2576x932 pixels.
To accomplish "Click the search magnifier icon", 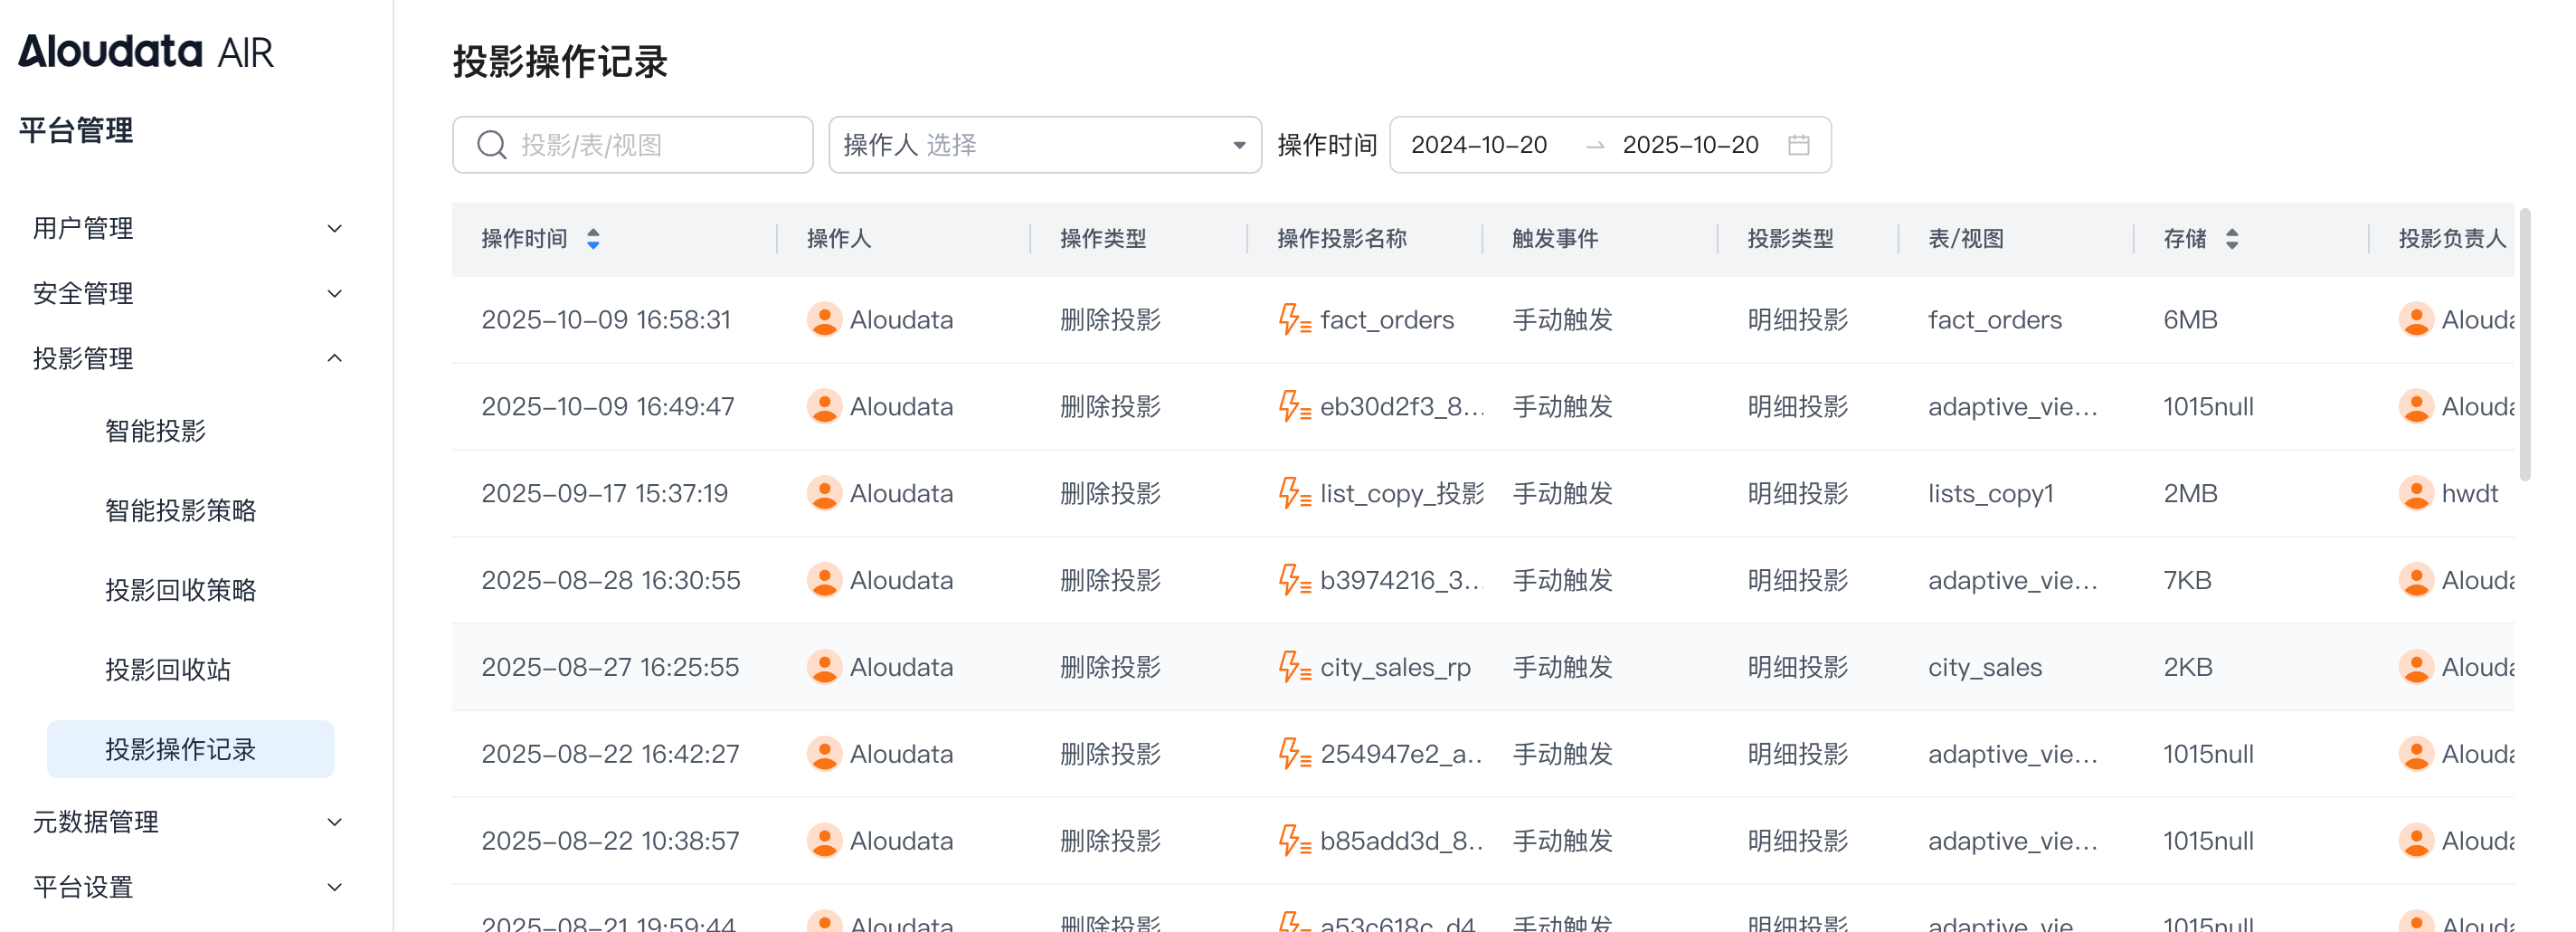I will (491, 145).
